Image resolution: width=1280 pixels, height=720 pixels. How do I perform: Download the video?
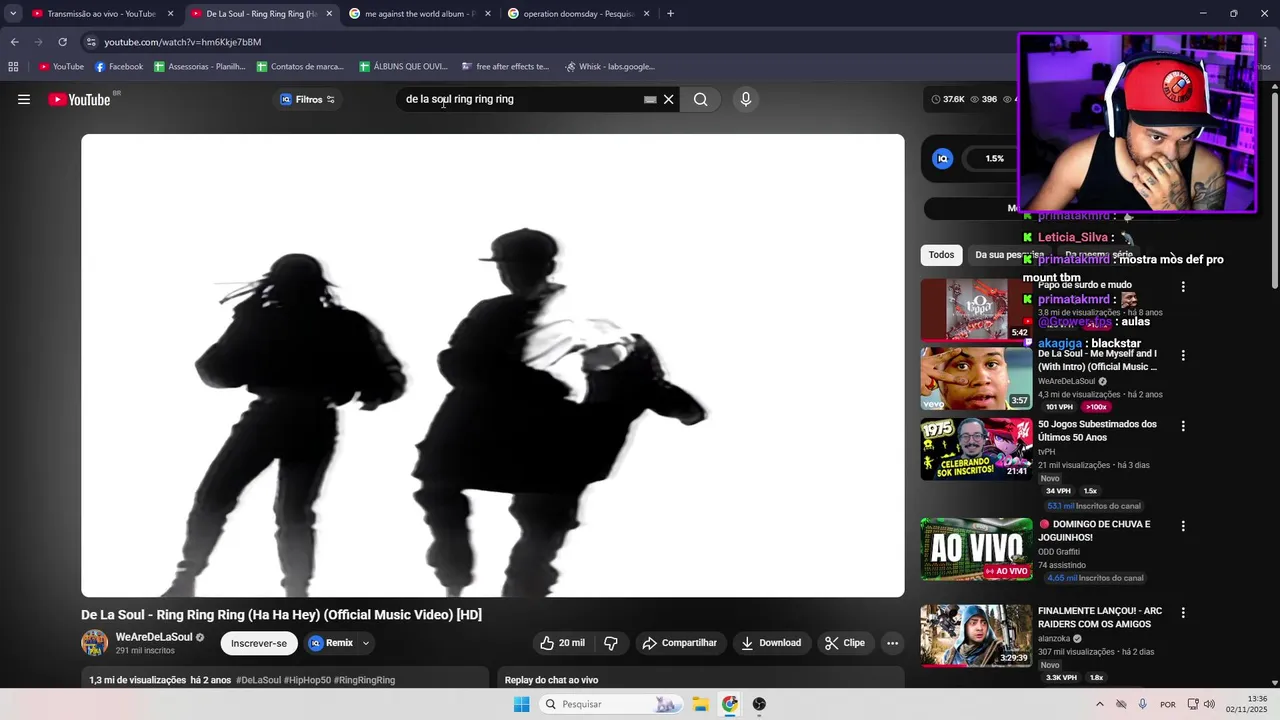pos(771,643)
